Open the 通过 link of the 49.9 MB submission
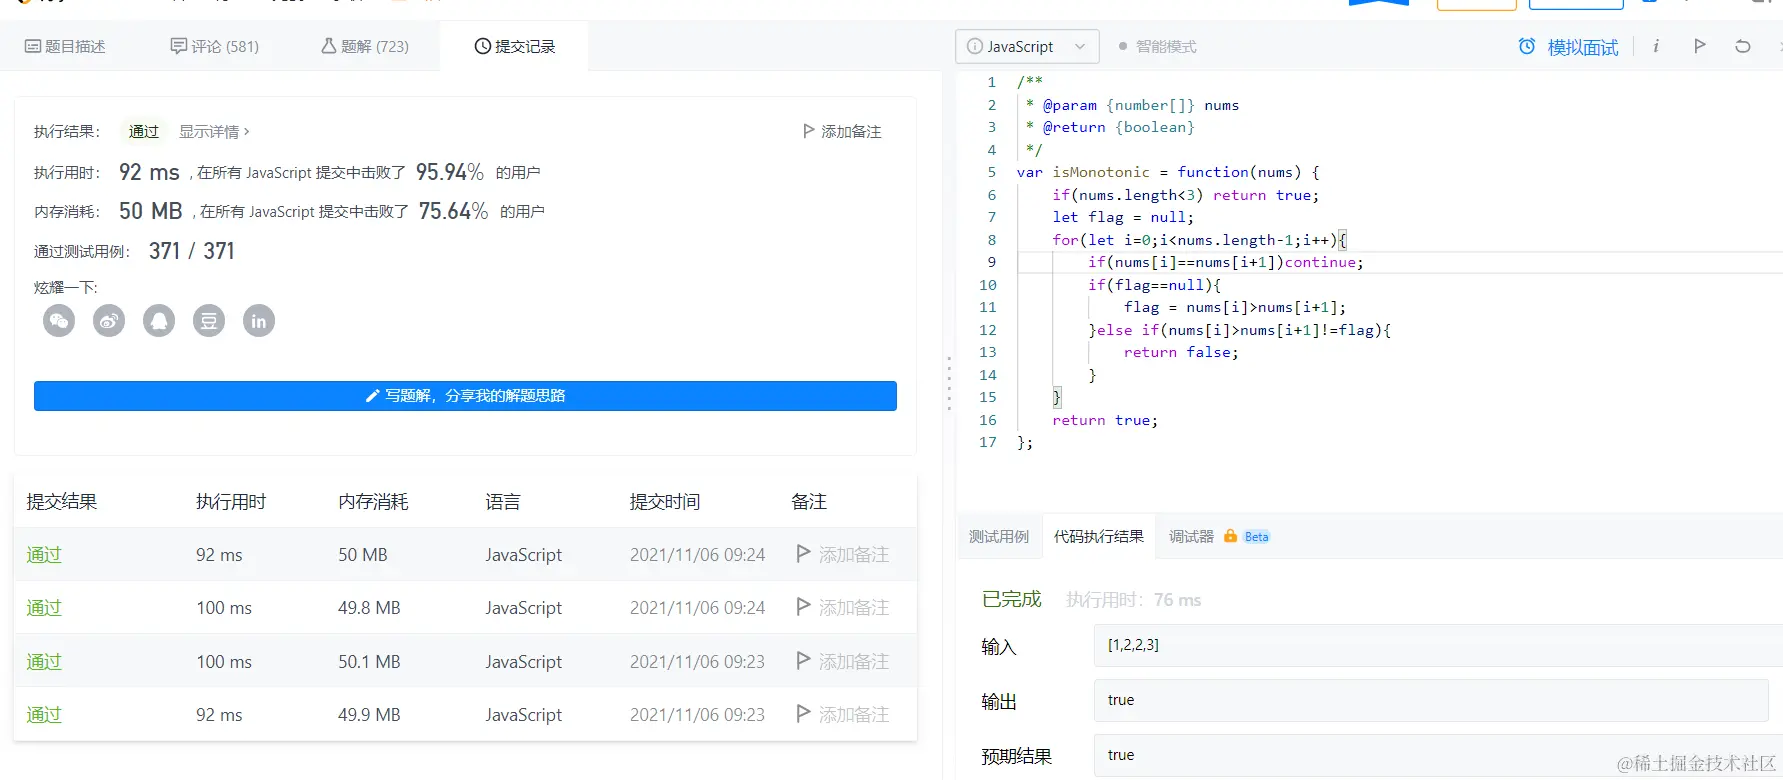 [44, 714]
